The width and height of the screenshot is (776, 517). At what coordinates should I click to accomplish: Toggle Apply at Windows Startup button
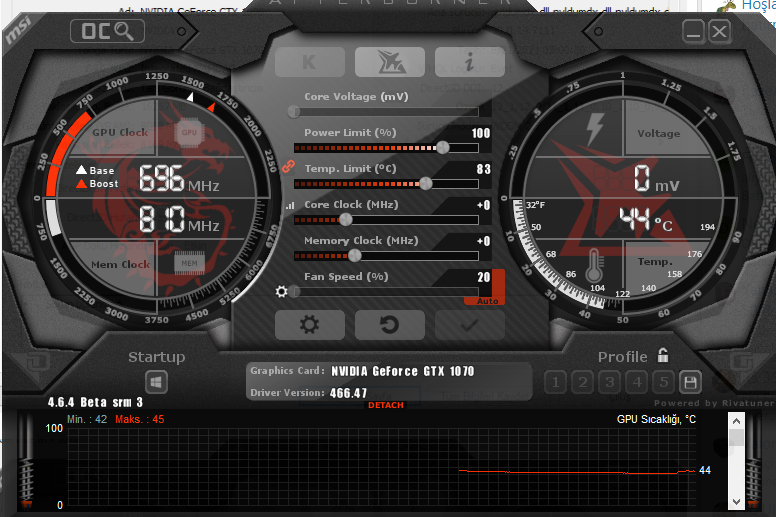point(156,382)
